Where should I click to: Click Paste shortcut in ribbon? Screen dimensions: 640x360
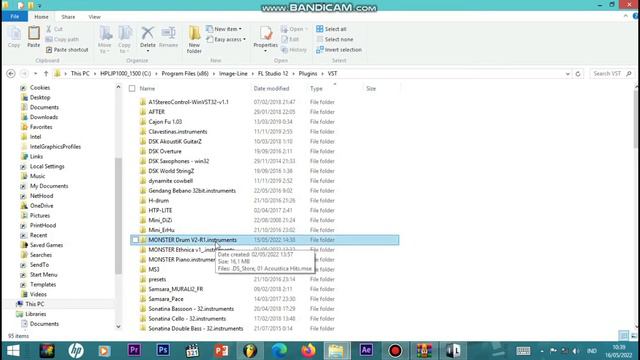(67, 49)
